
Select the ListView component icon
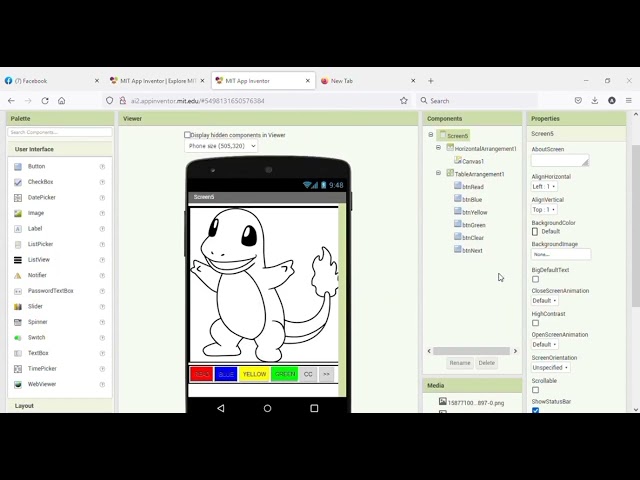[x=18, y=260]
